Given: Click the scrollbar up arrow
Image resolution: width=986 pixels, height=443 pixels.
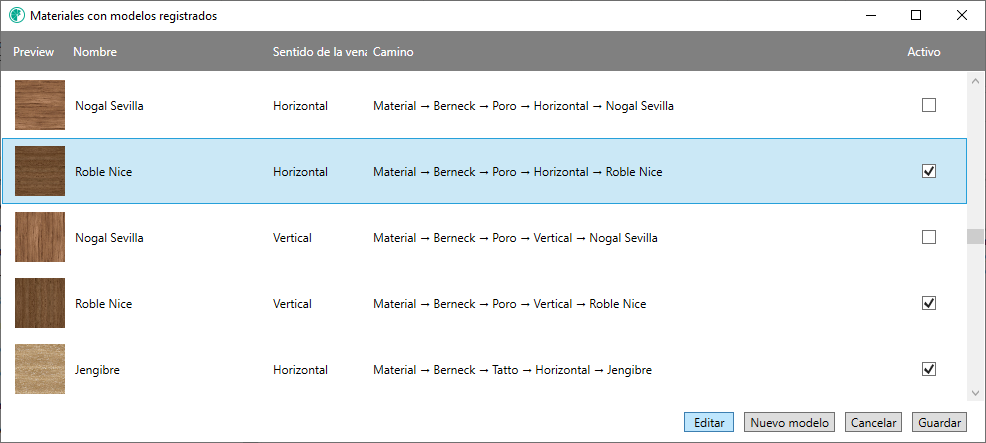Looking at the screenshot, I should [976, 81].
